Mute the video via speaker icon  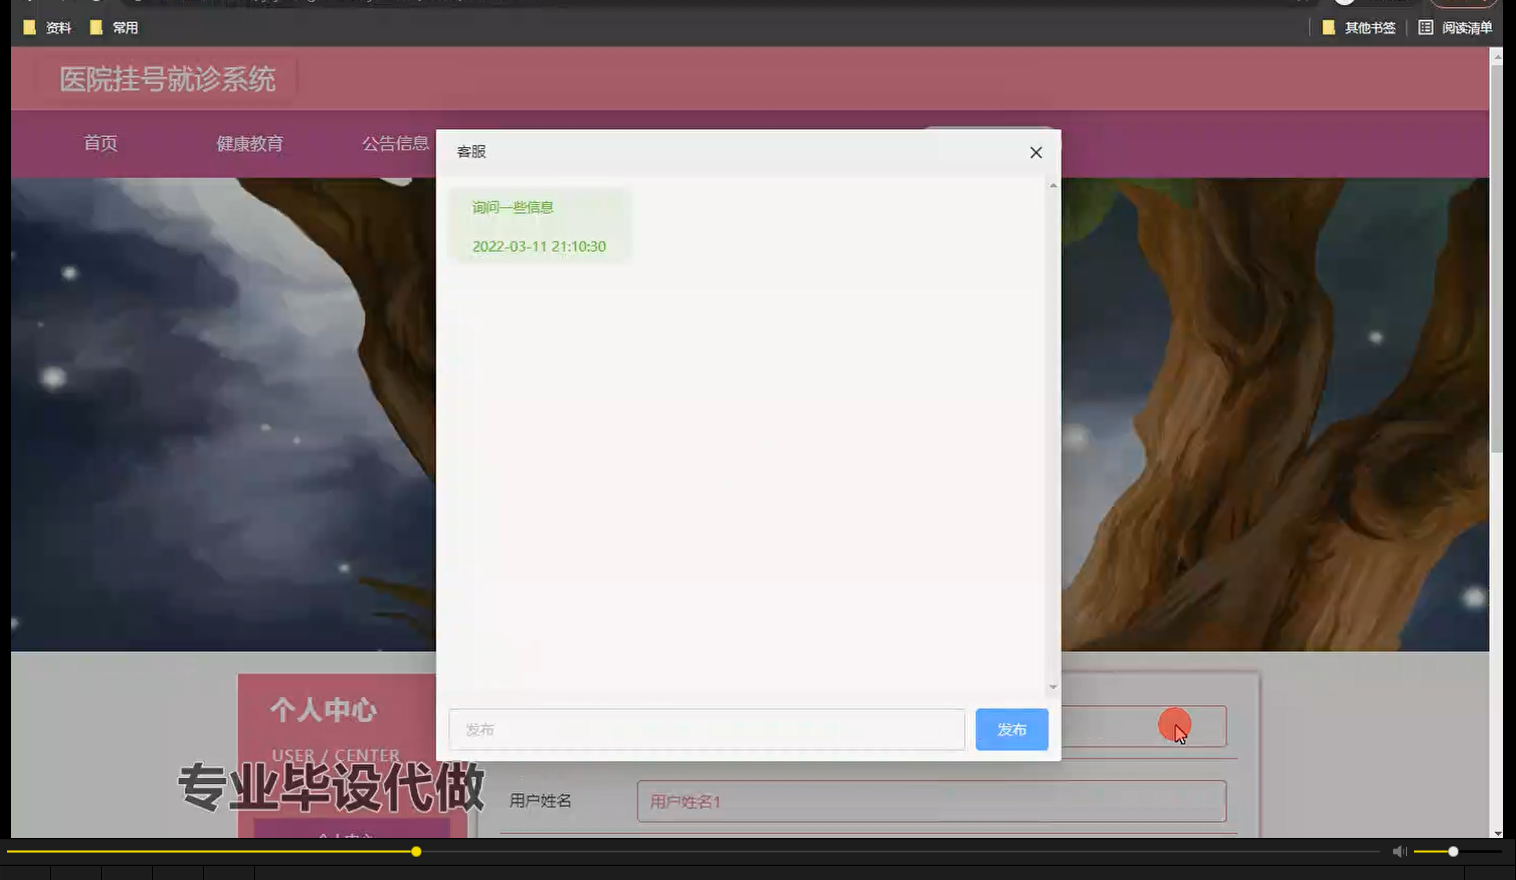point(1398,851)
